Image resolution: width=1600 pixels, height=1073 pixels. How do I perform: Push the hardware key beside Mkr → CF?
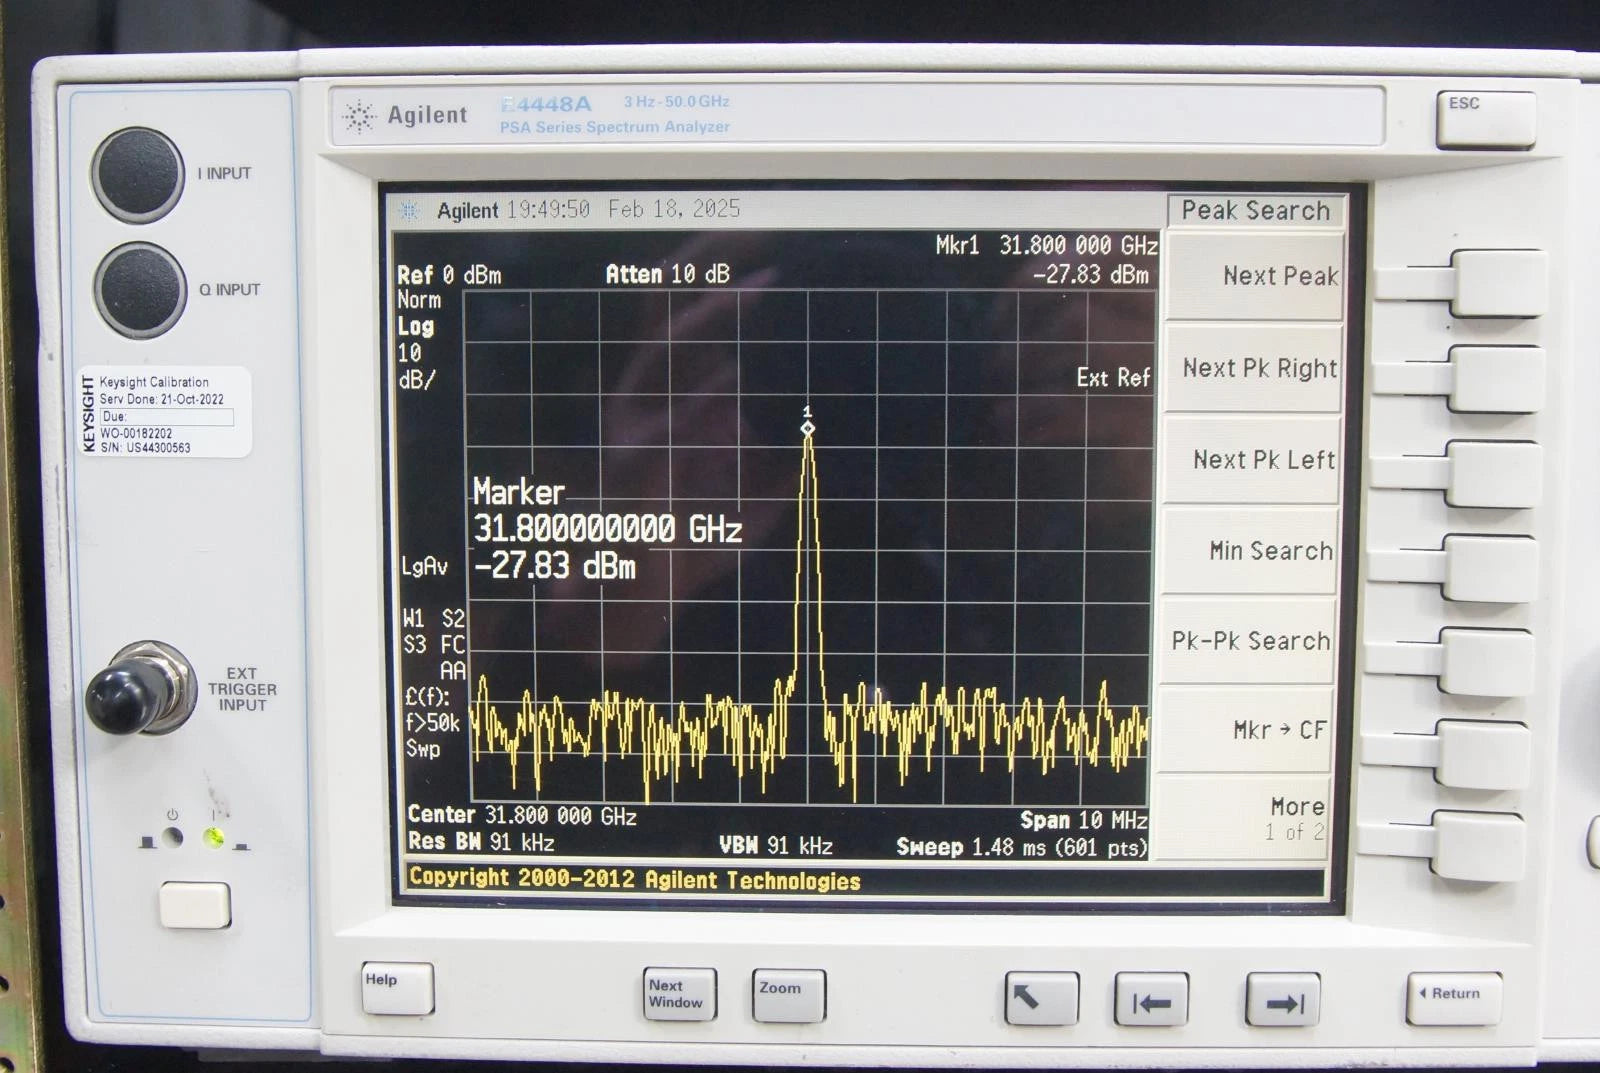click(1482, 754)
